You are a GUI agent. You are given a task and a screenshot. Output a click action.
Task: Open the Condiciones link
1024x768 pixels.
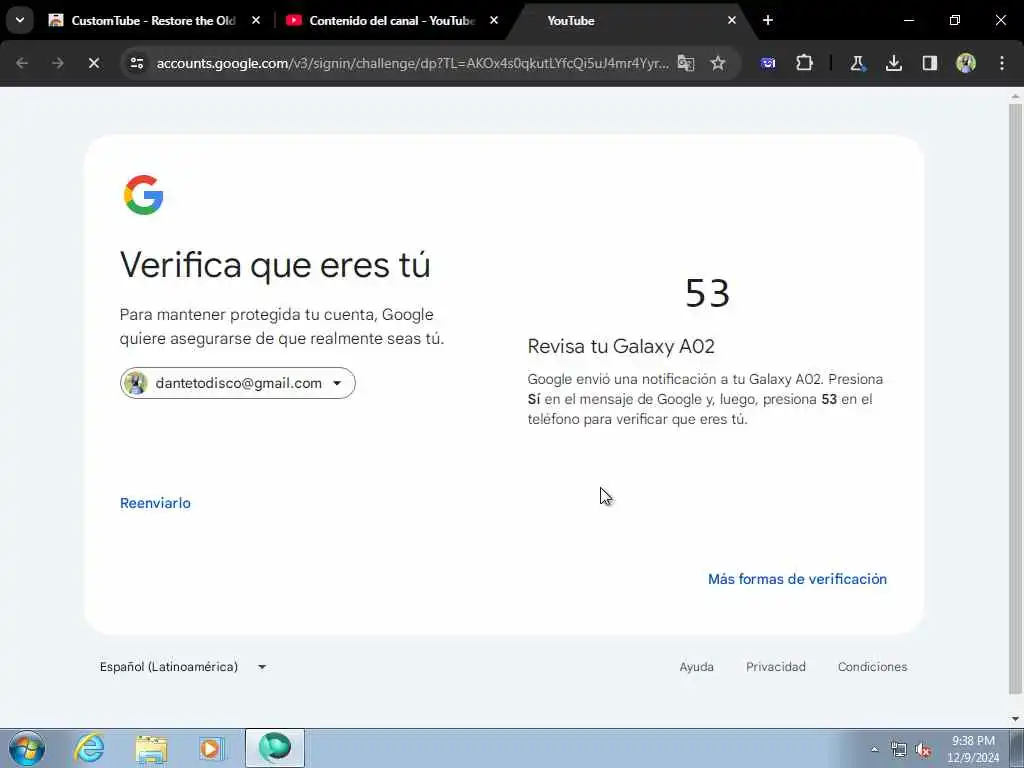pos(872,667)
